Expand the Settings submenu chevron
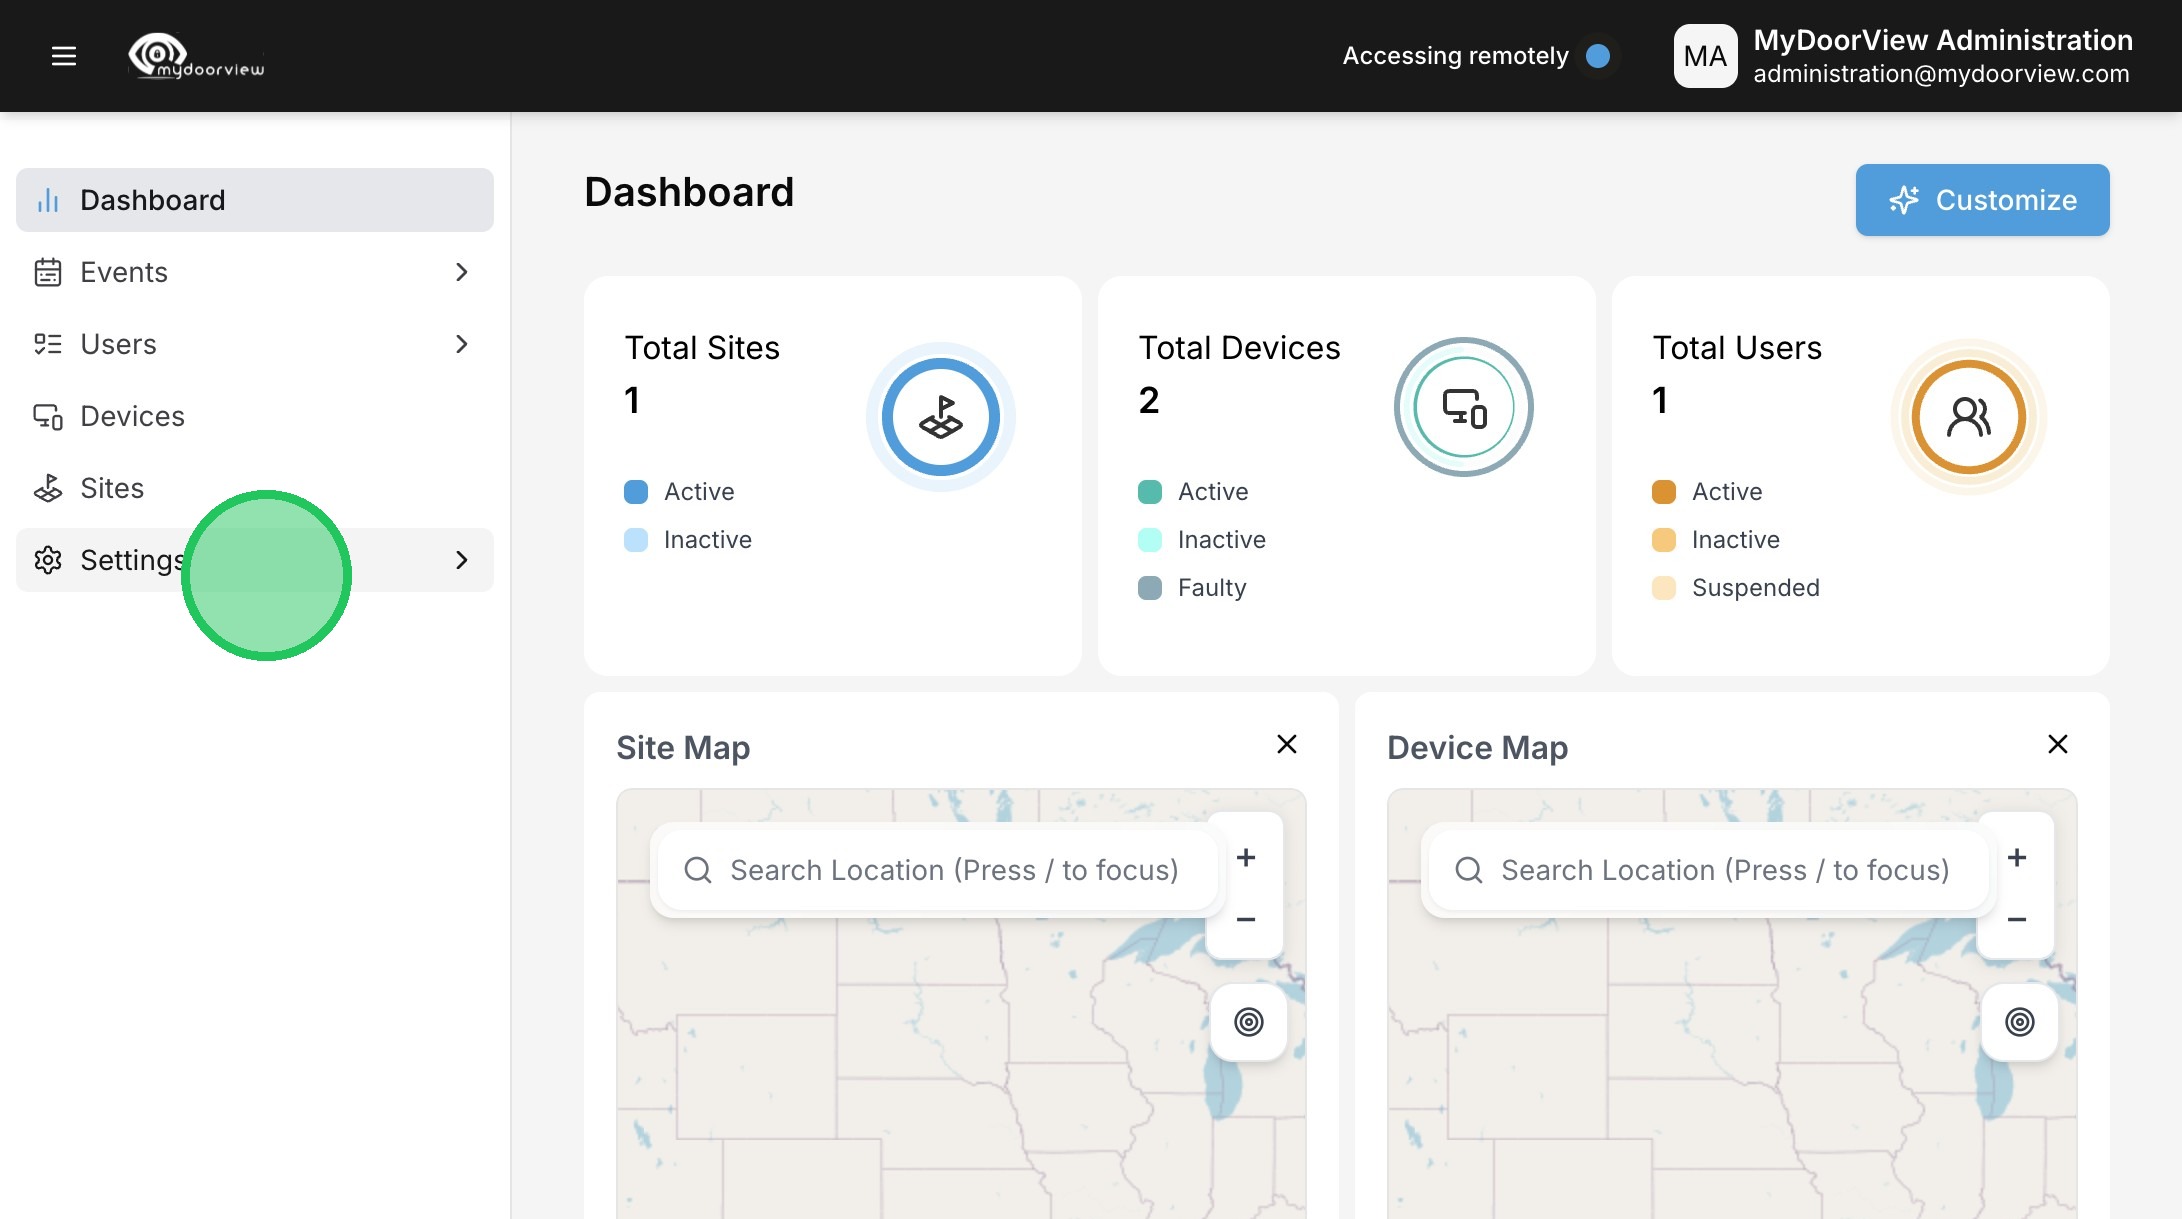2182x1219 pixels. tap(461, 560)
